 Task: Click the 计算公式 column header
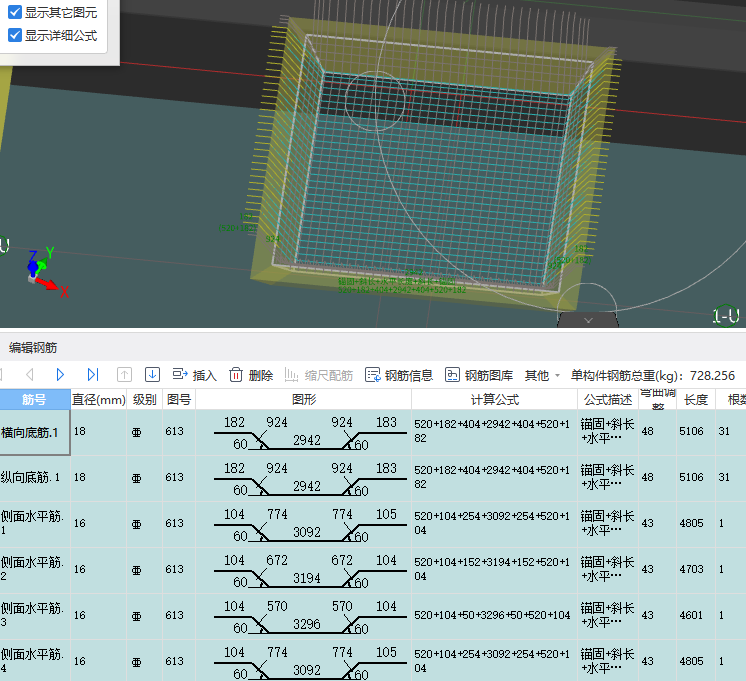(494, 399)
